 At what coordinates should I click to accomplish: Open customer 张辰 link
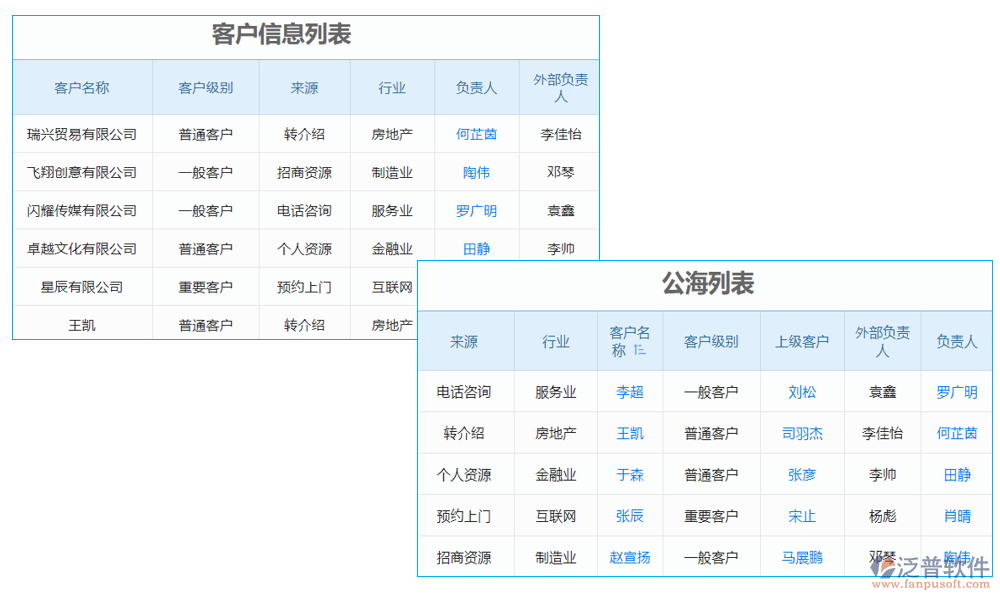[x=631, y=515]
